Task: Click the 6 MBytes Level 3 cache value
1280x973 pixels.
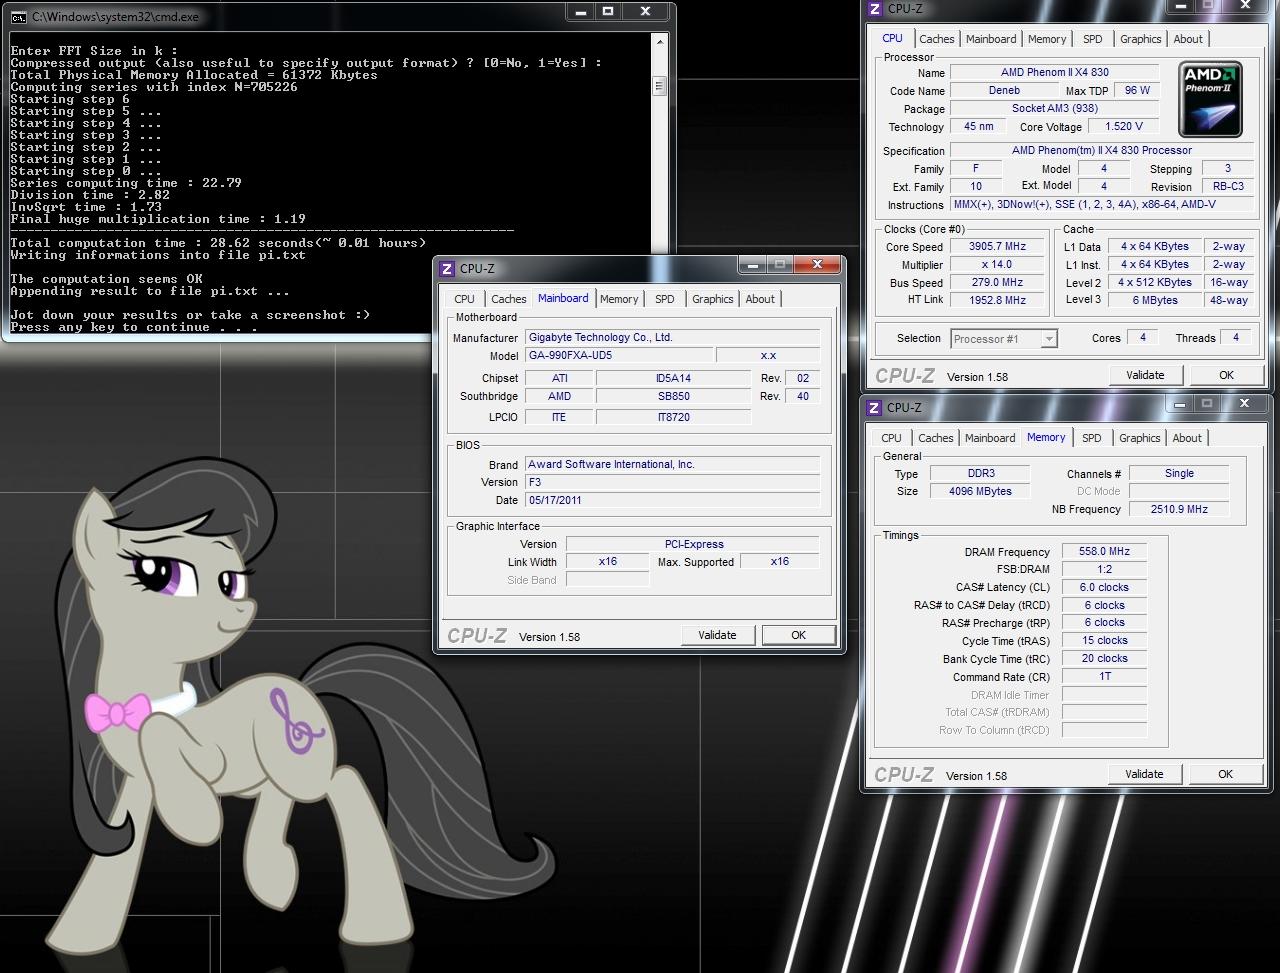Action: [1154, 299]
